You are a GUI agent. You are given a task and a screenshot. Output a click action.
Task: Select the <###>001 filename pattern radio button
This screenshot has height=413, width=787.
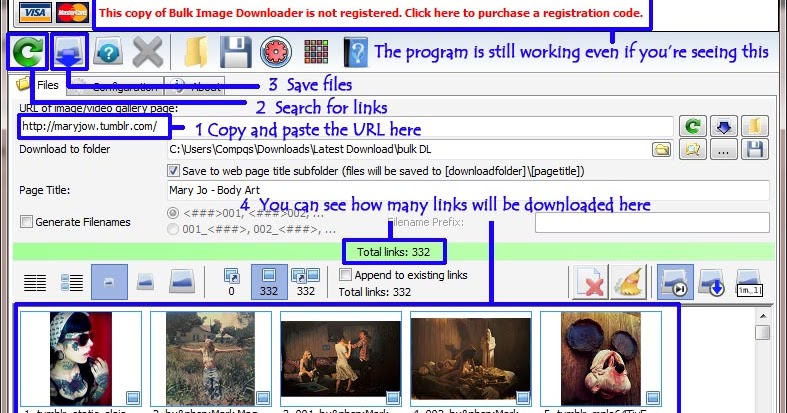coord(173,213)
